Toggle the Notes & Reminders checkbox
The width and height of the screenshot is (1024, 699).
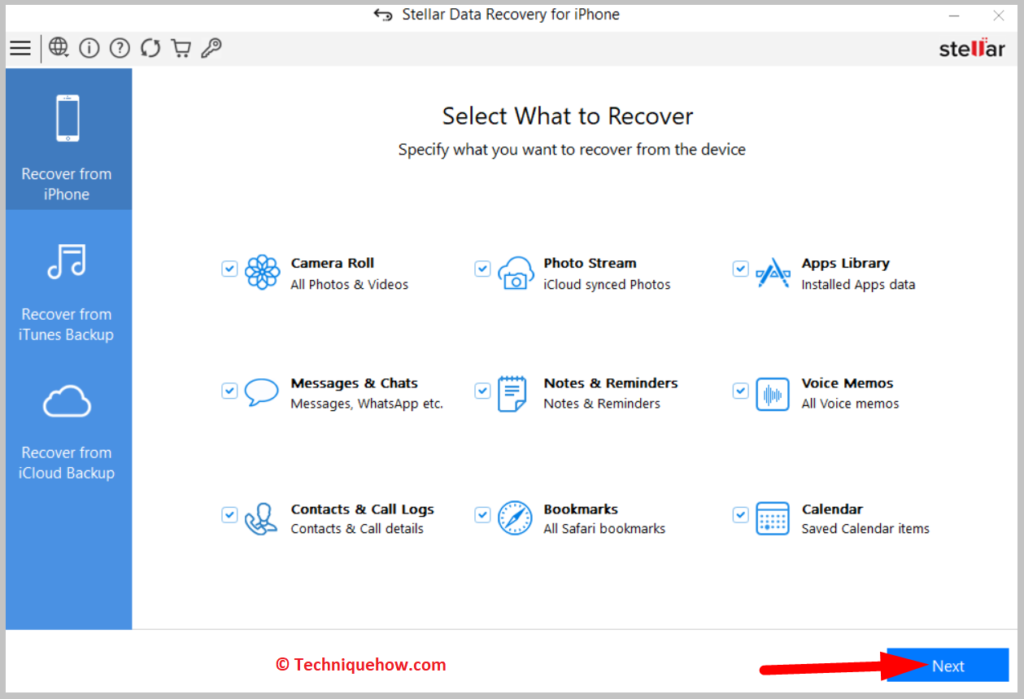483,391
